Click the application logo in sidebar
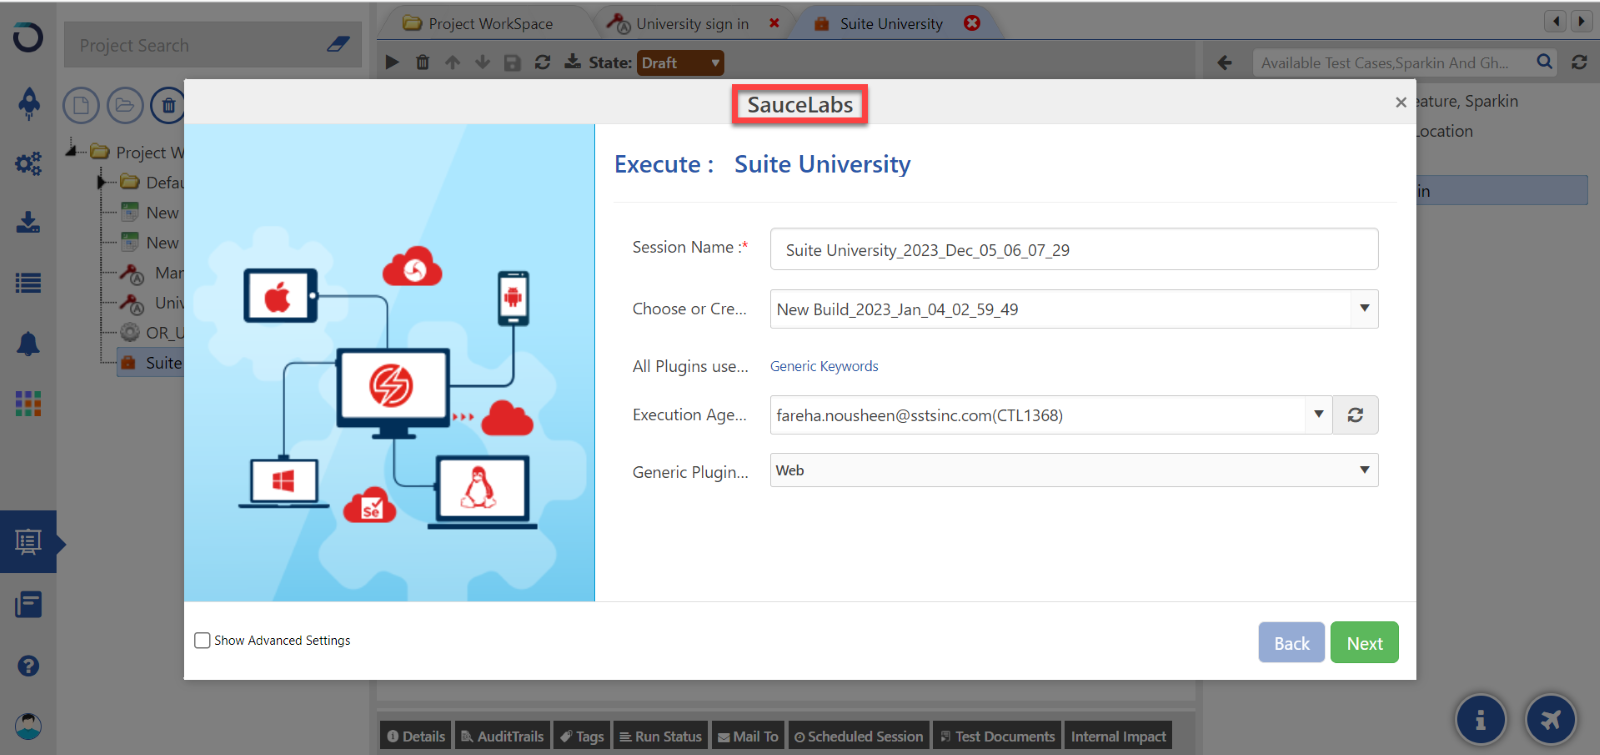The width and height of the screenshot is (1600, 755). (28, 38)
